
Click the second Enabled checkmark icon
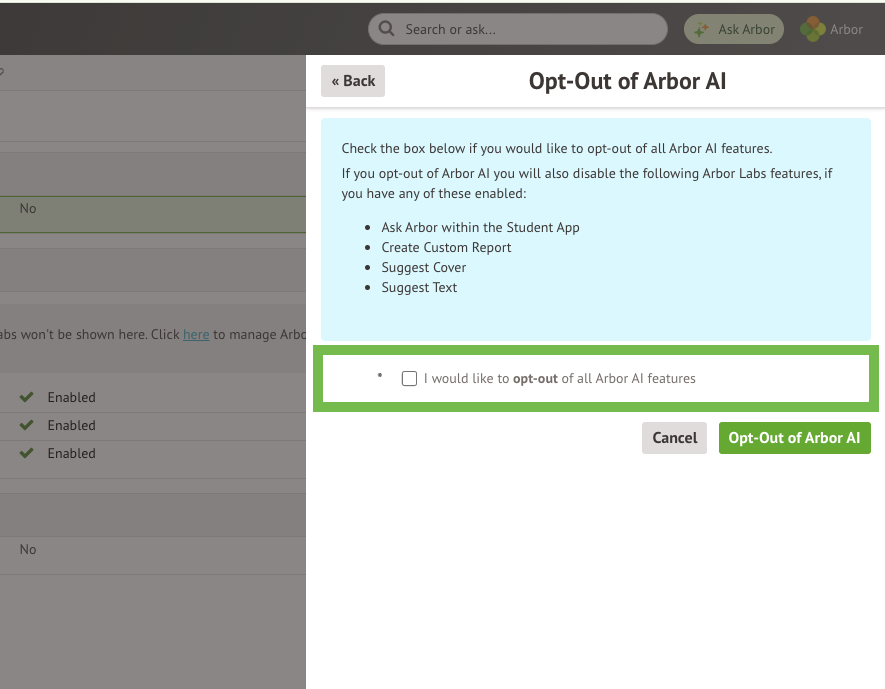click(x=26, y=425)
